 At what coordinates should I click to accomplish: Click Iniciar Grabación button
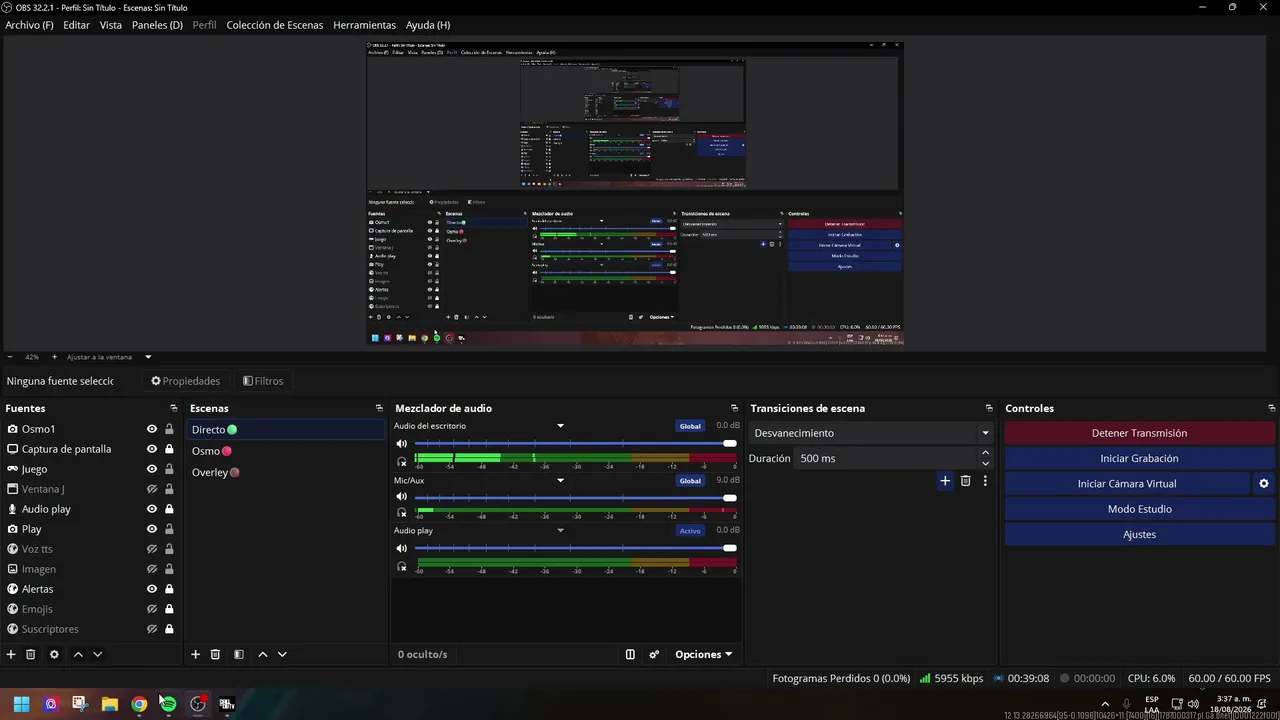[1140, 458]
